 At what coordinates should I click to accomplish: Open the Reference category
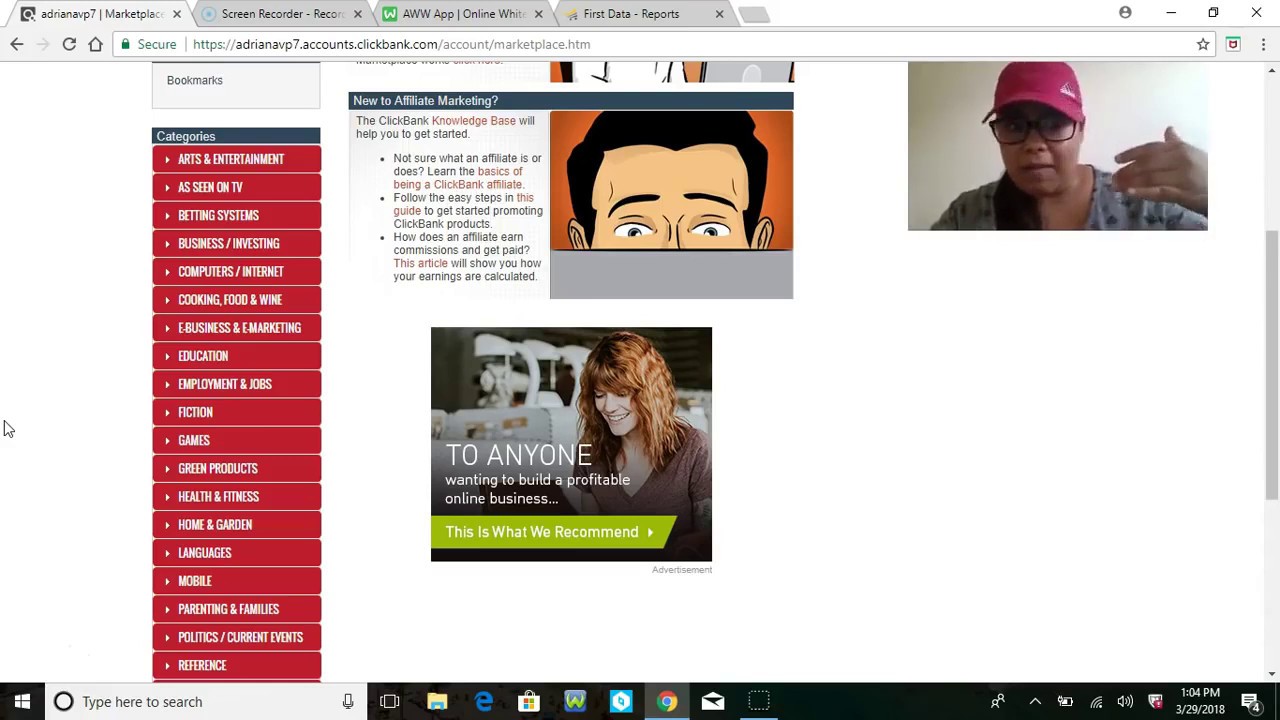236,665
